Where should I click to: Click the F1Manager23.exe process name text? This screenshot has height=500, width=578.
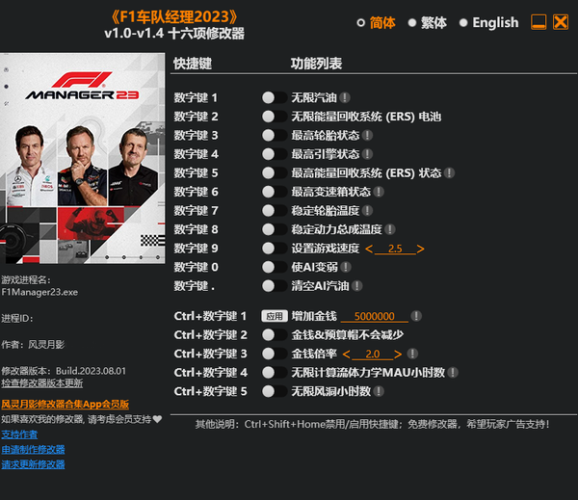click(x=40, y=292)
